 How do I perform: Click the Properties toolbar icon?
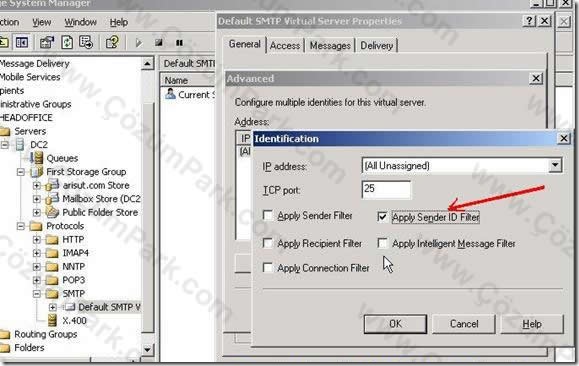pos(47,43)
